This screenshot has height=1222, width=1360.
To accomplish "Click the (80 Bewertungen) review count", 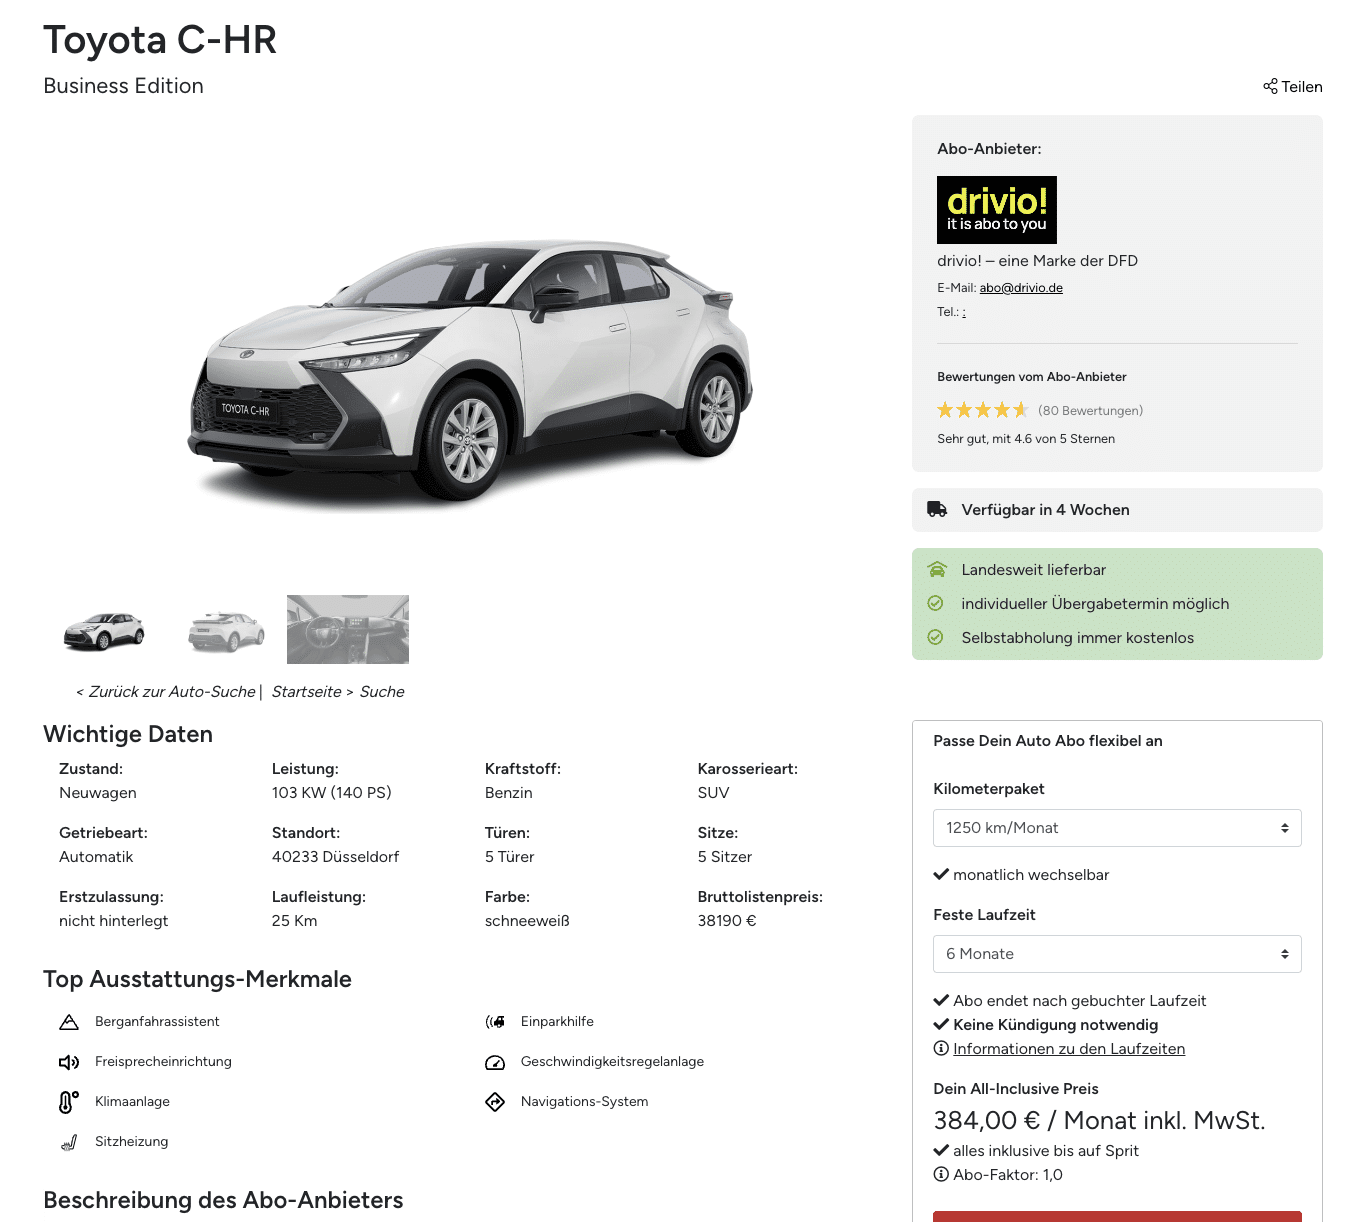I will pos(1090,411).
